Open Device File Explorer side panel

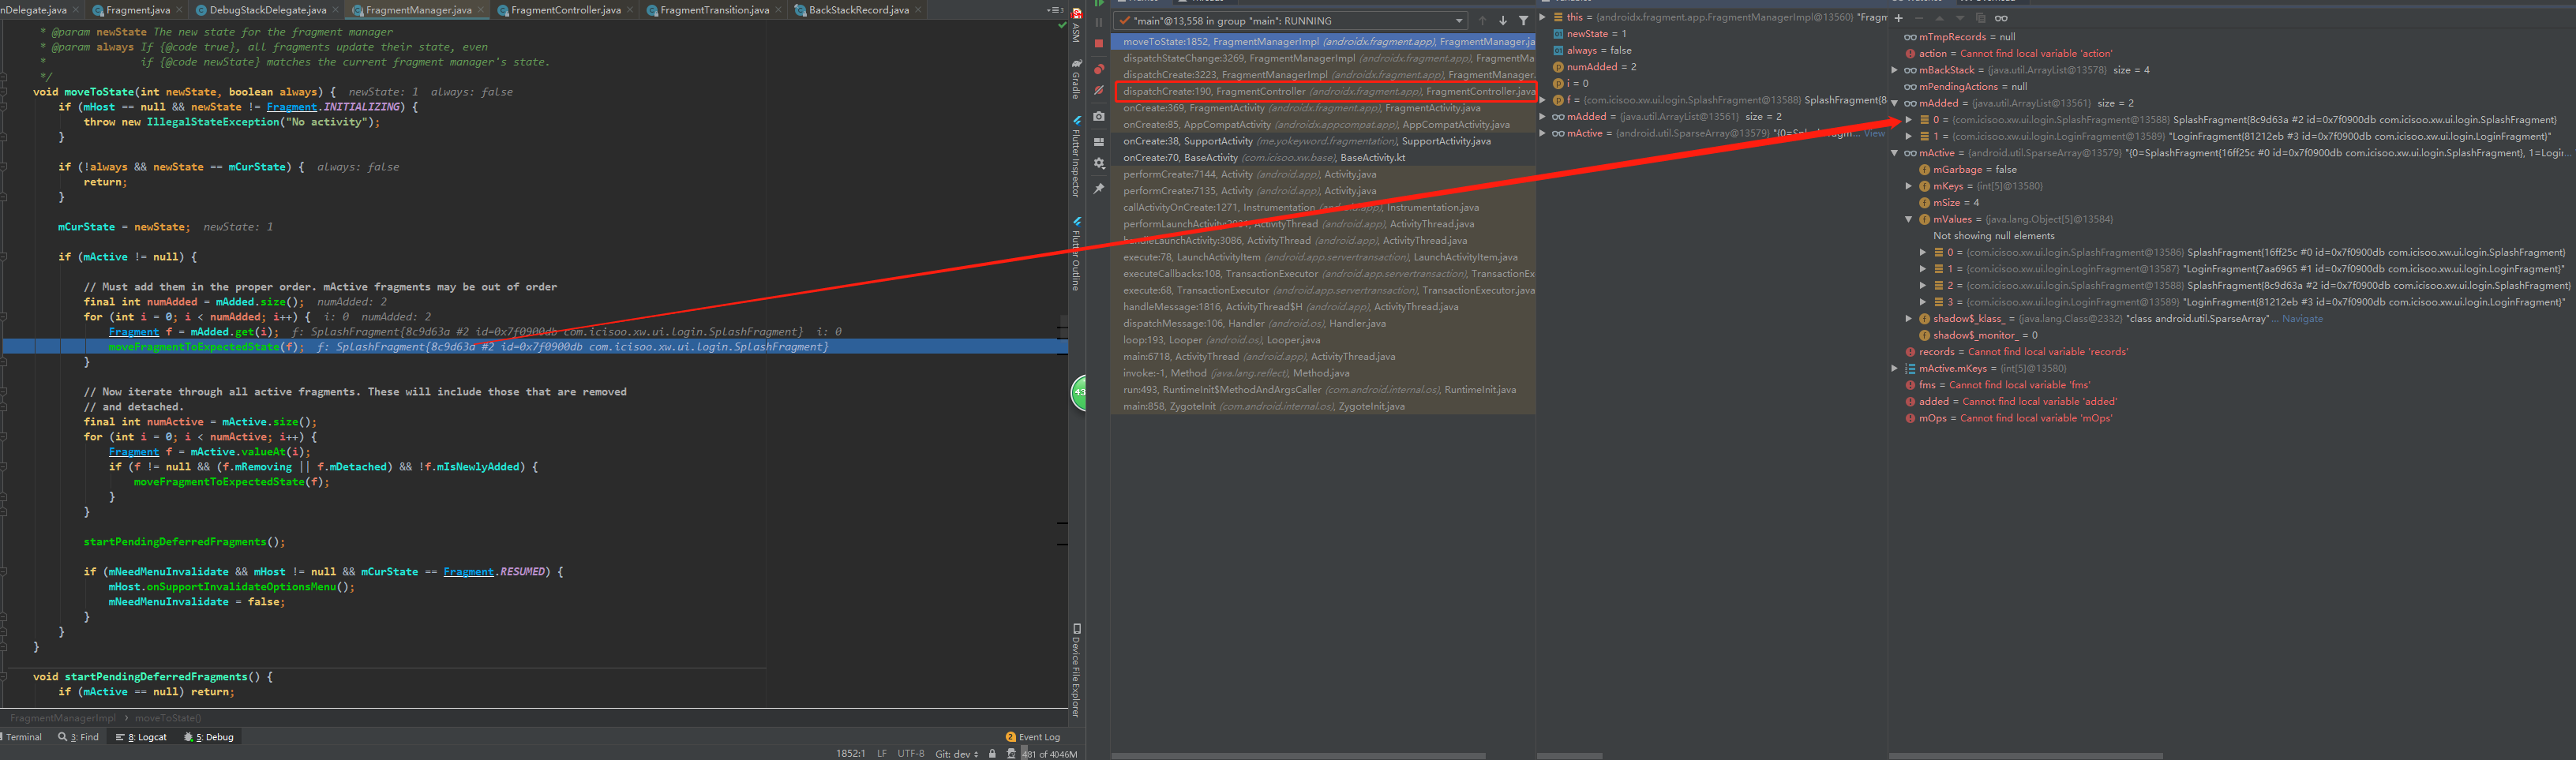1077,671
